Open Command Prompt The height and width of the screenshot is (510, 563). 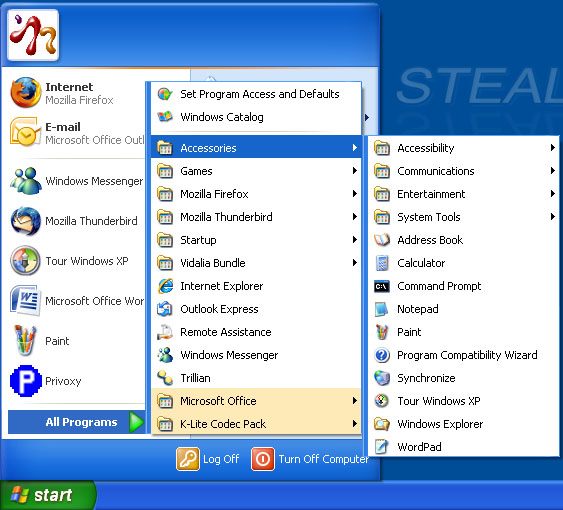[x=464, y=286]
